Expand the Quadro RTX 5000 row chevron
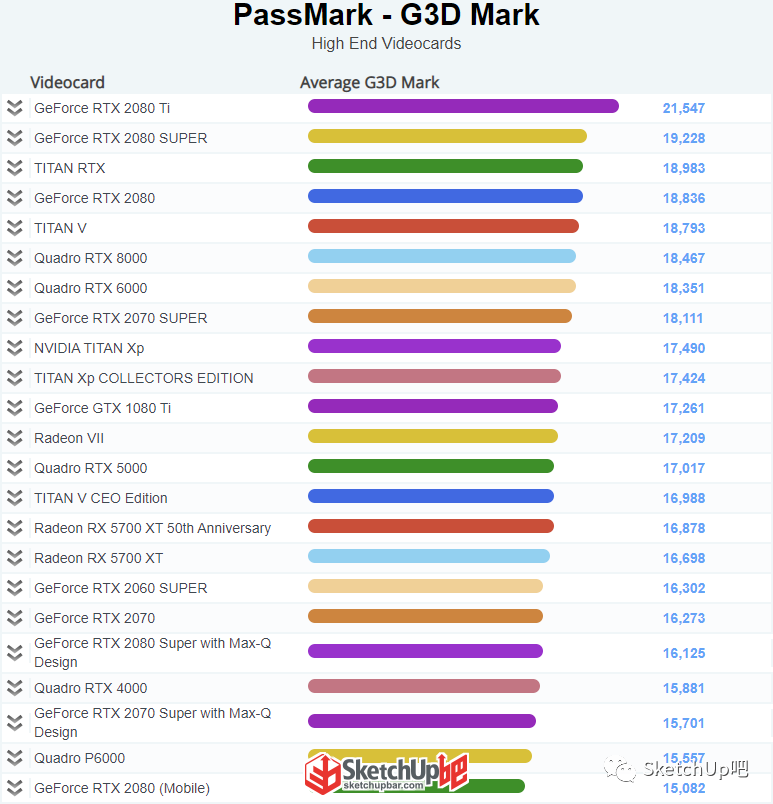Viewport: 773px width, 804px height. [x=15, y=468]
